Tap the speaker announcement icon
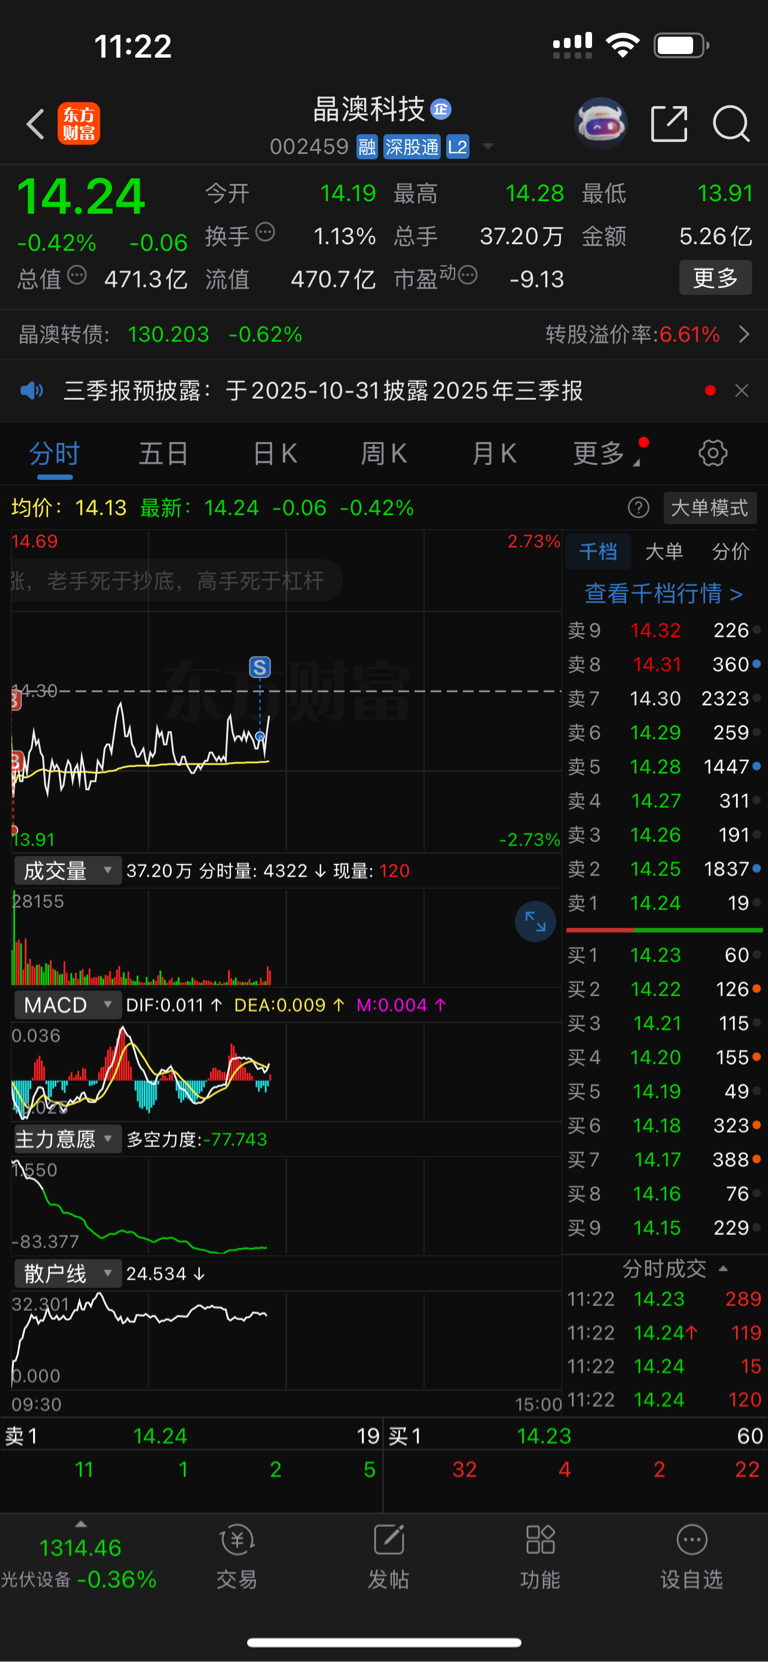The image size is (768, 1662). [32, 390]
